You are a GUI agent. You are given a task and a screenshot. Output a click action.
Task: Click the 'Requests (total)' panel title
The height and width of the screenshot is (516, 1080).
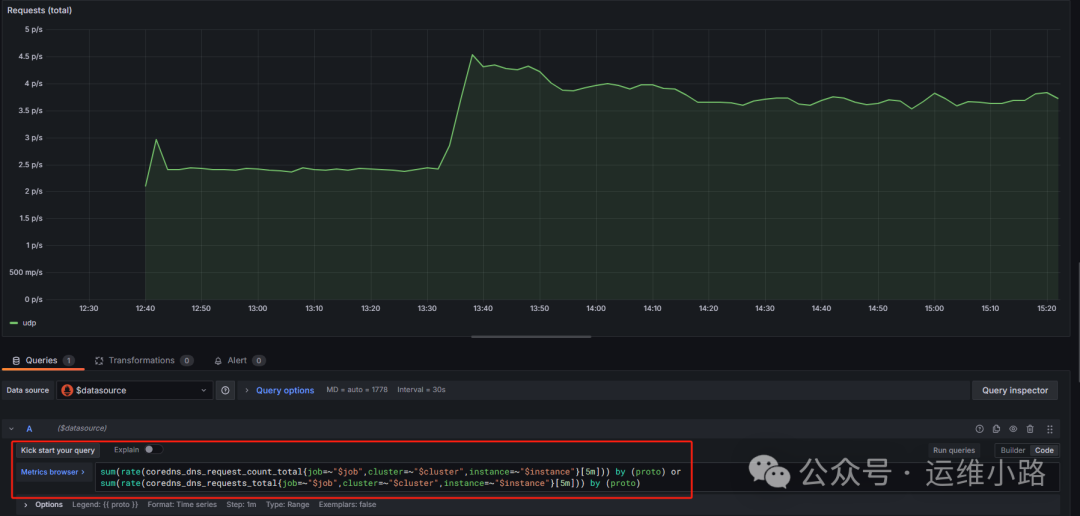click(39, 10)
